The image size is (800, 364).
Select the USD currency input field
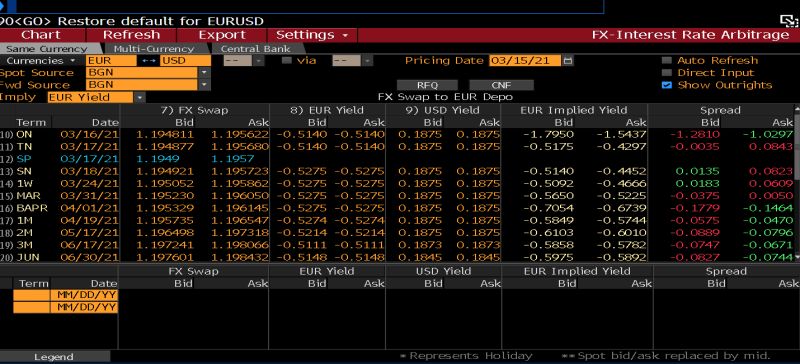pyautogui.click(x=185, y=61)
